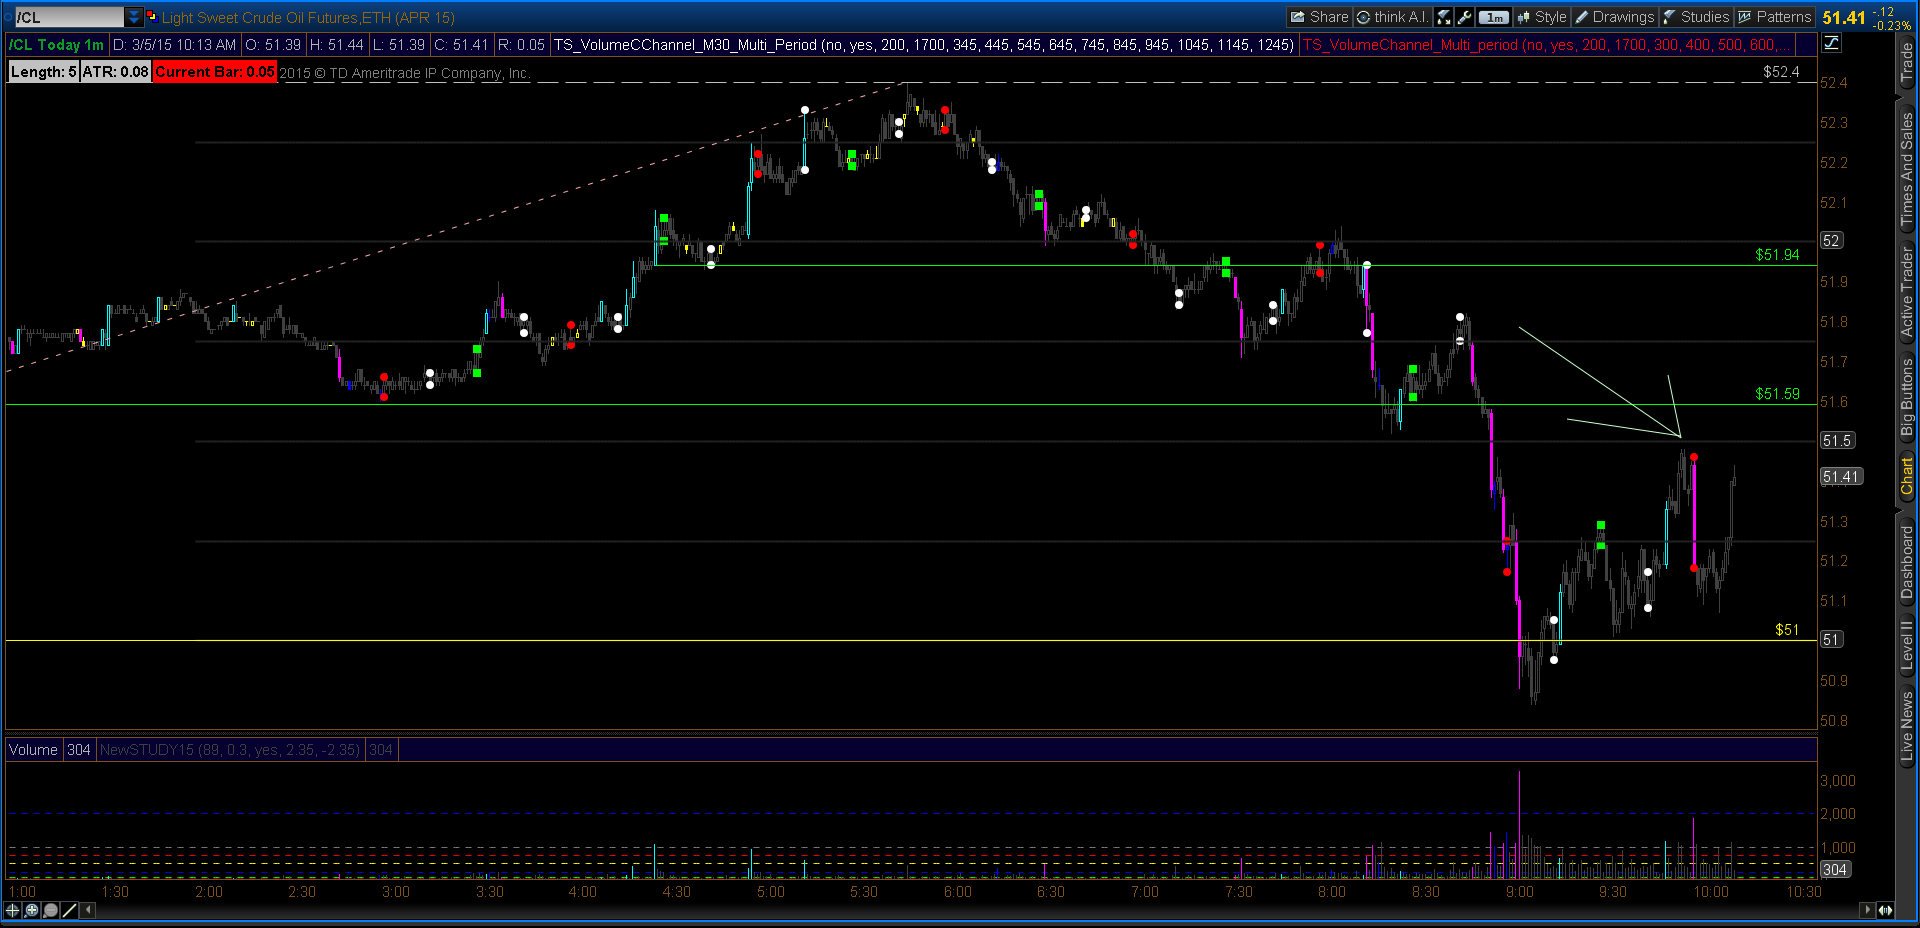Image resolution: width=1920 pixels, height=928 pixels.
Task: Click the R: 0.05 range value
Action: click(521, 45)
